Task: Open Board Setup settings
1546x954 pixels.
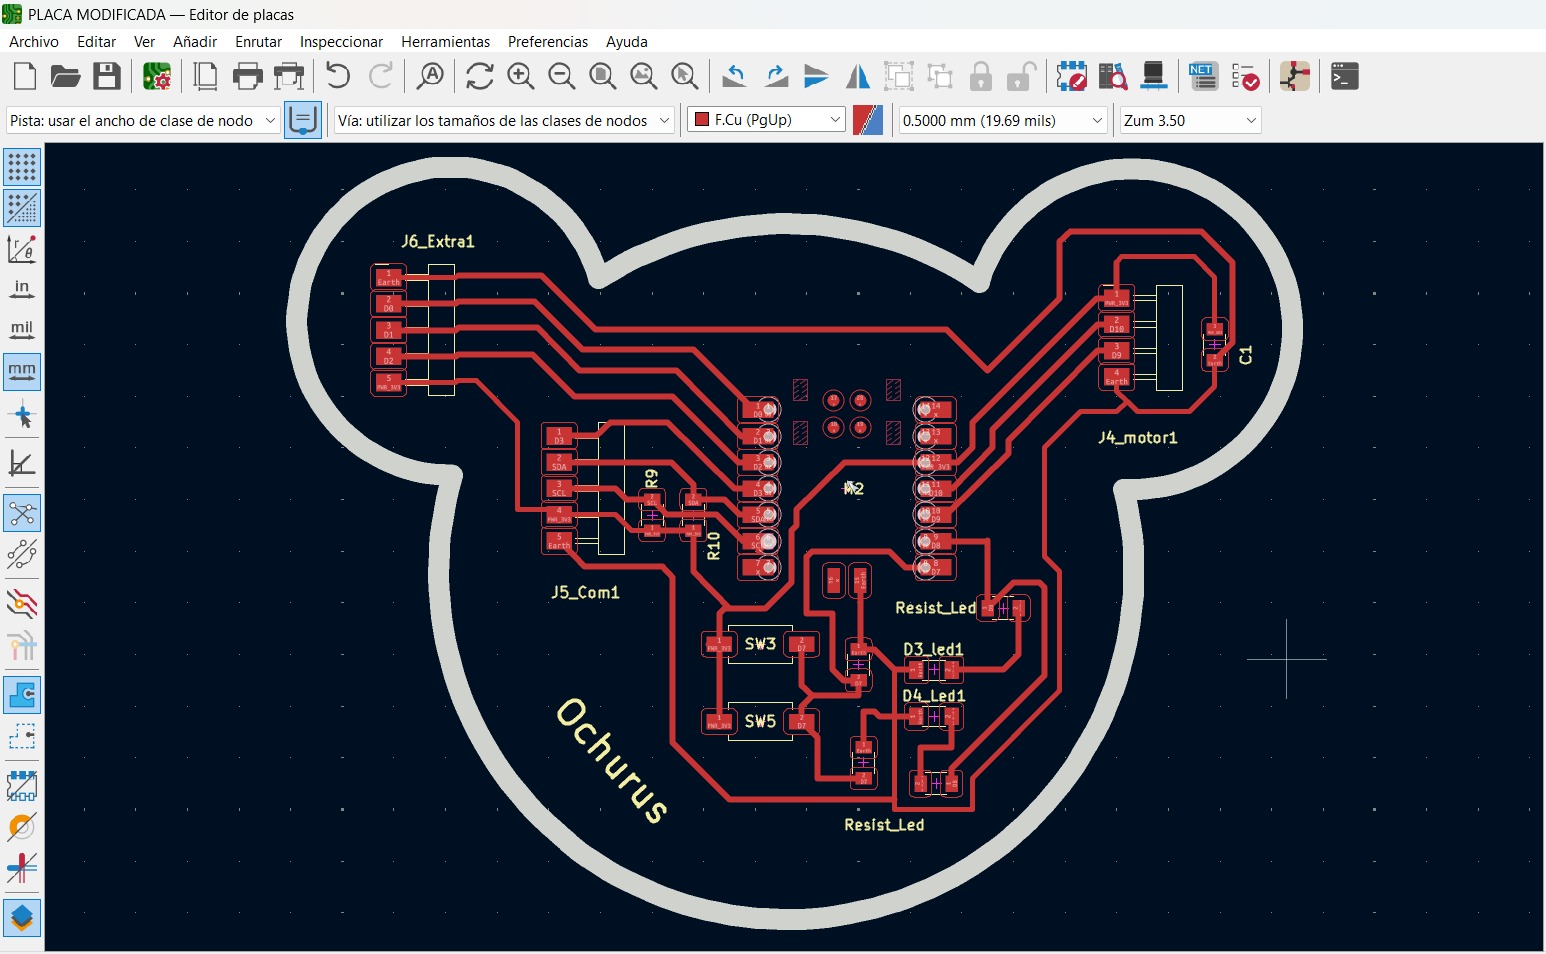Action: [x=157, y=76]
